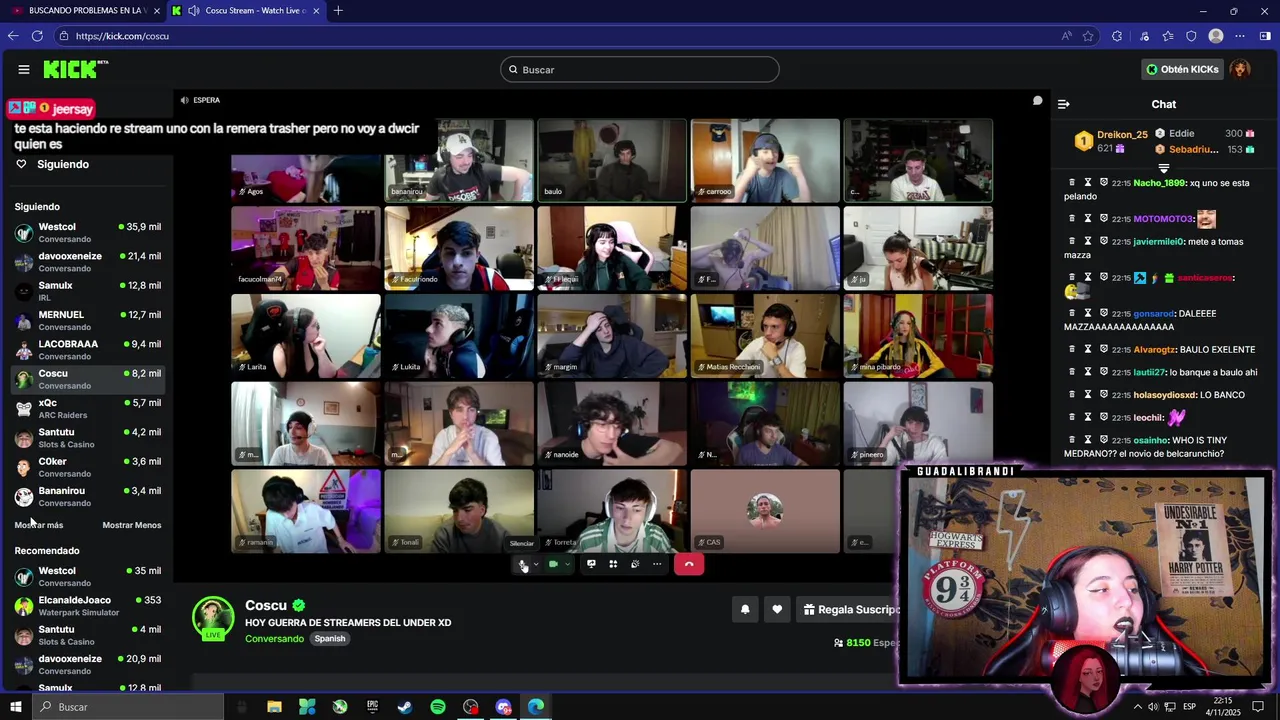Open the Kick hamburger sidebar menu
The image size is (1280, 720).
[23, 69]
